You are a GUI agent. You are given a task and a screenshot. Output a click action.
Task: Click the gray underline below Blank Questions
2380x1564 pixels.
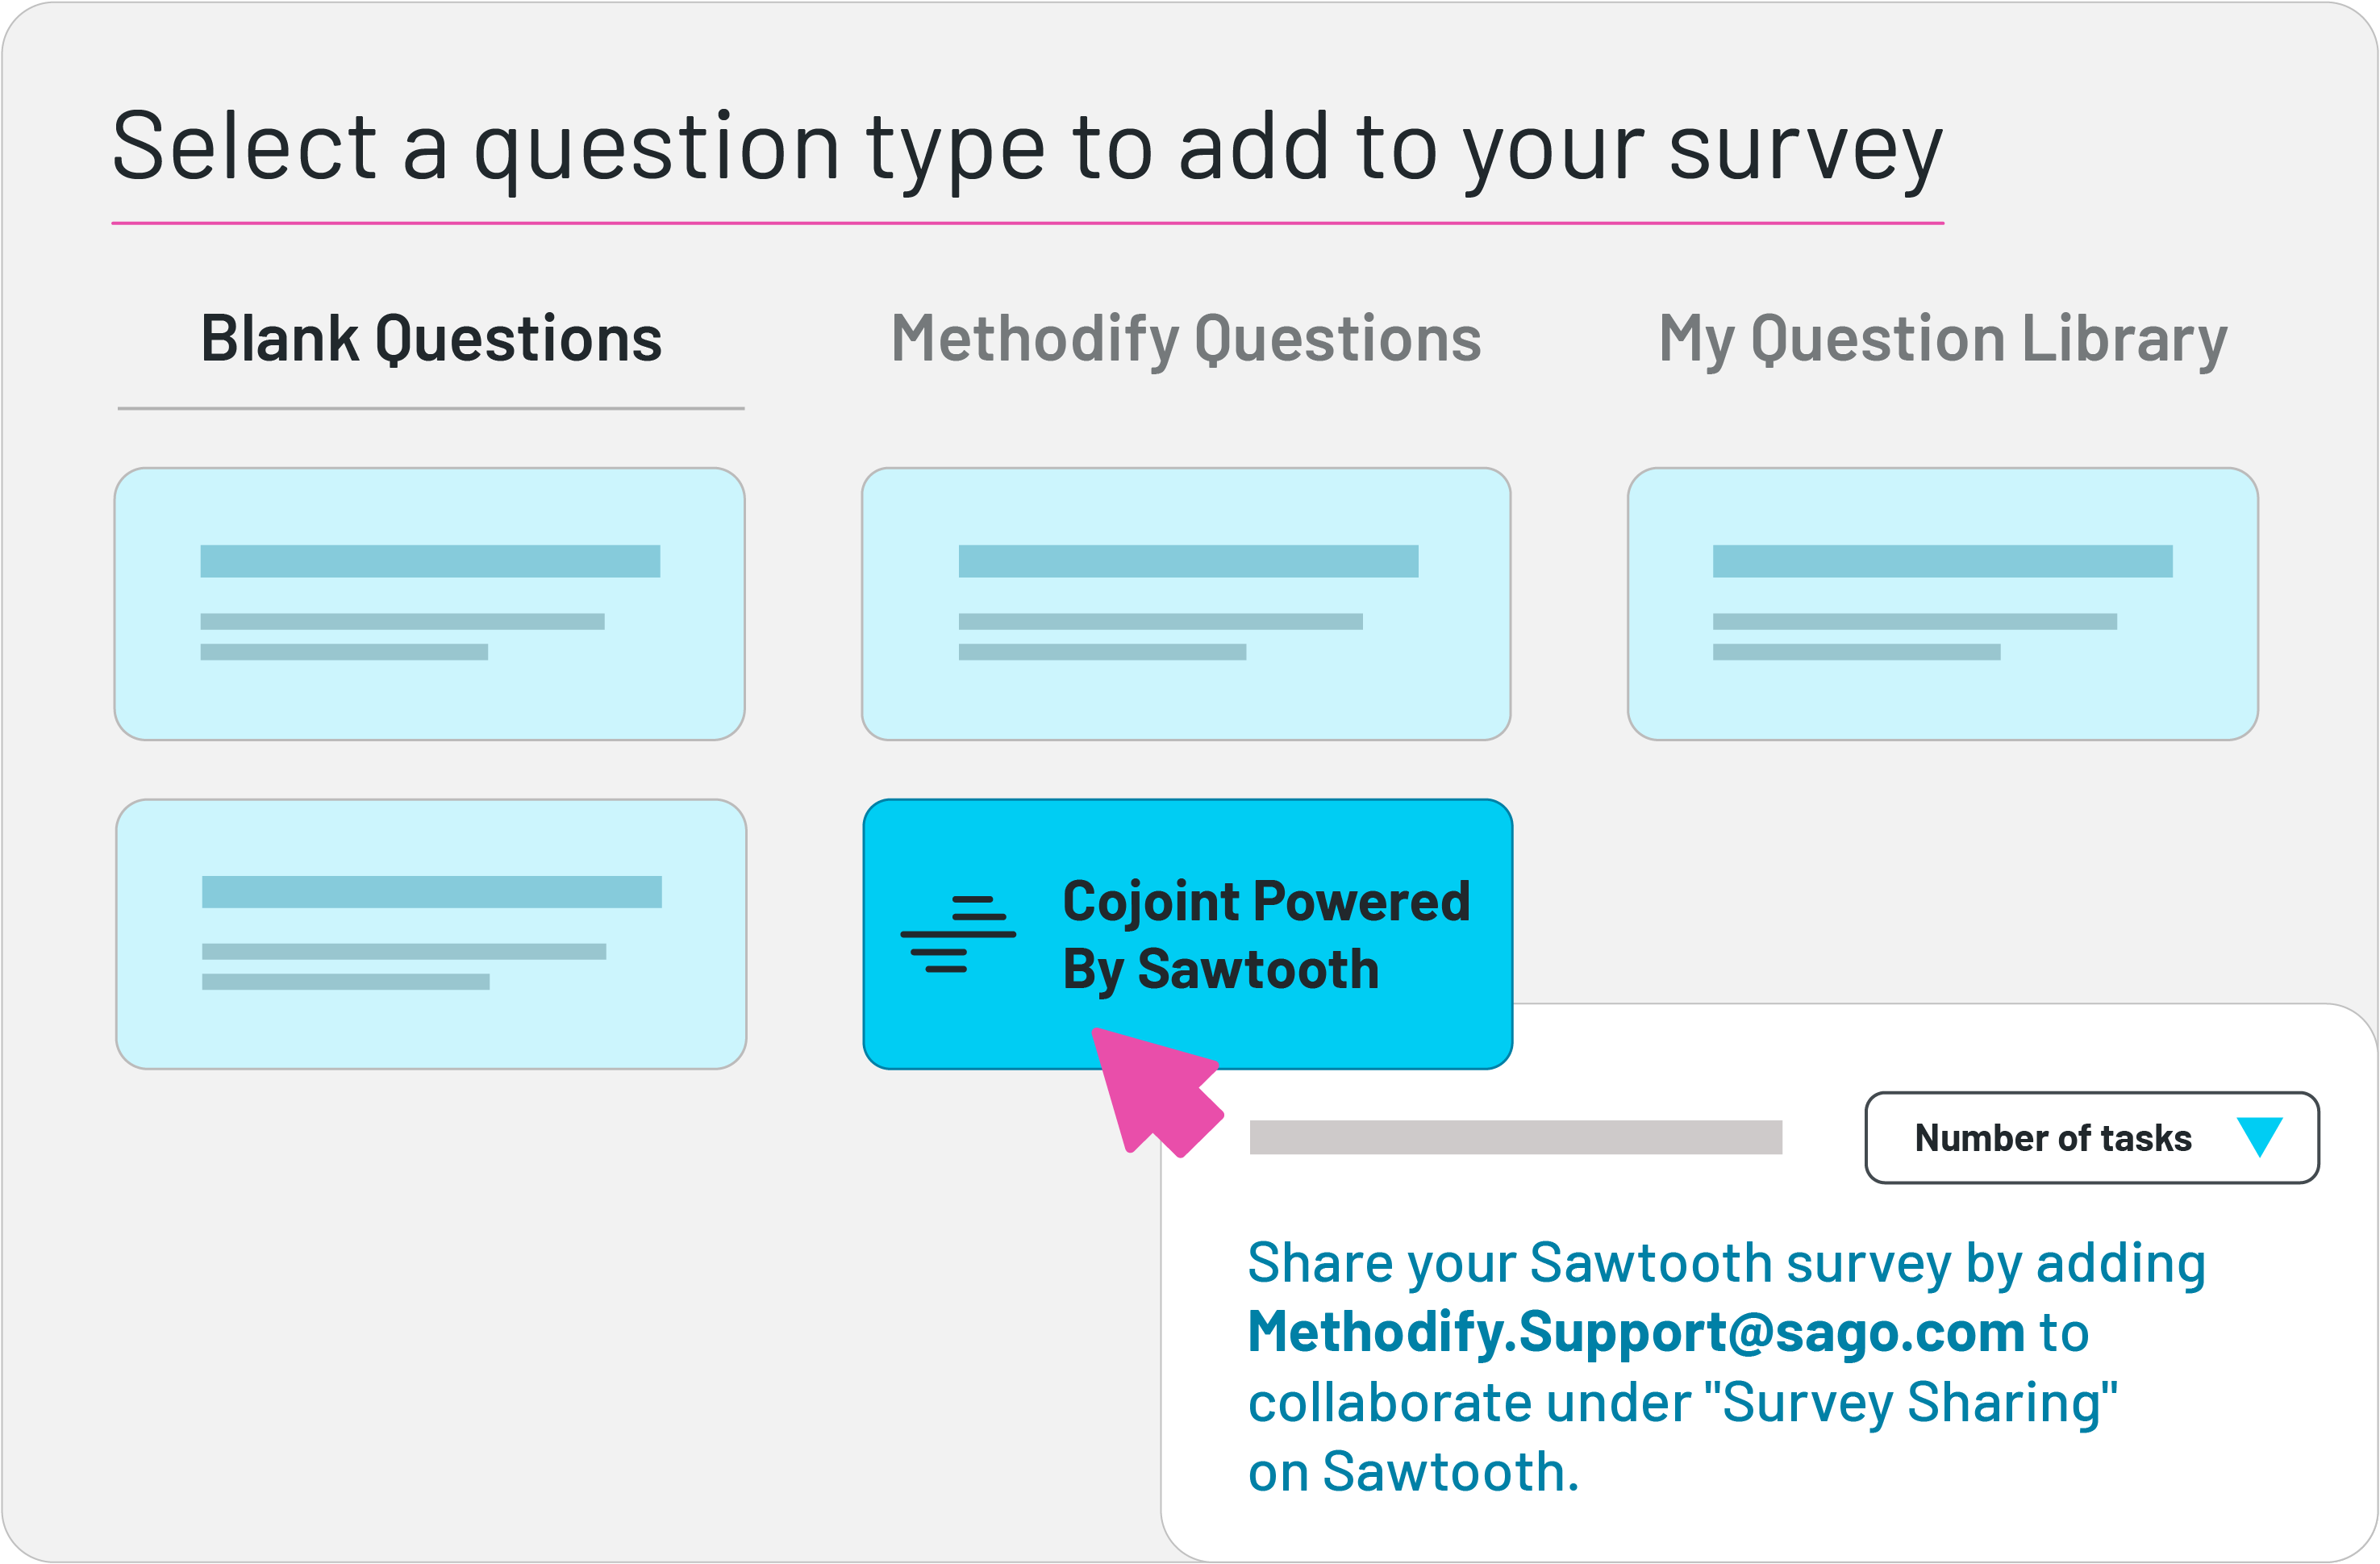click(x=431, y=408)
